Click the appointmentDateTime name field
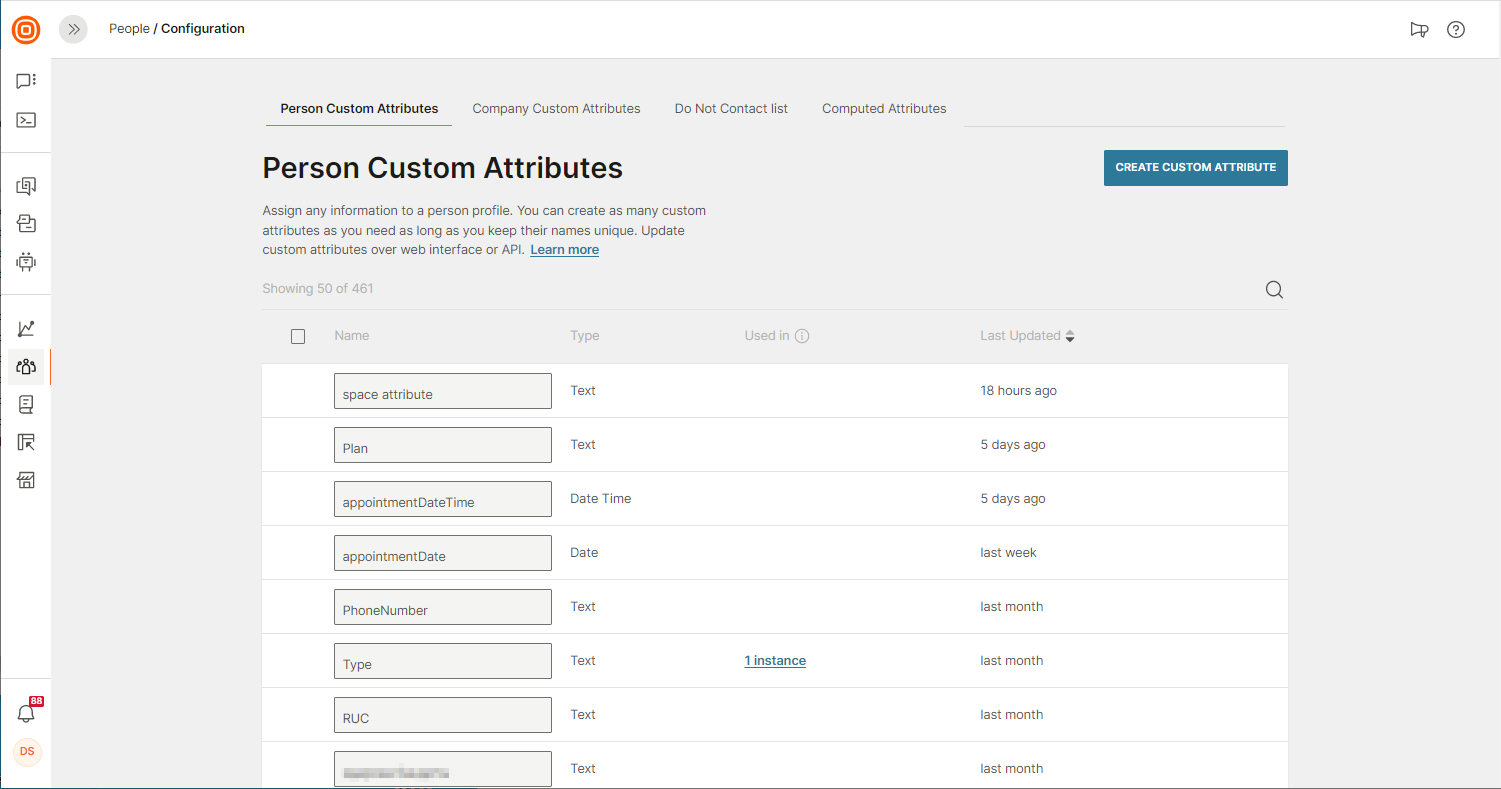 click(442, 499)
